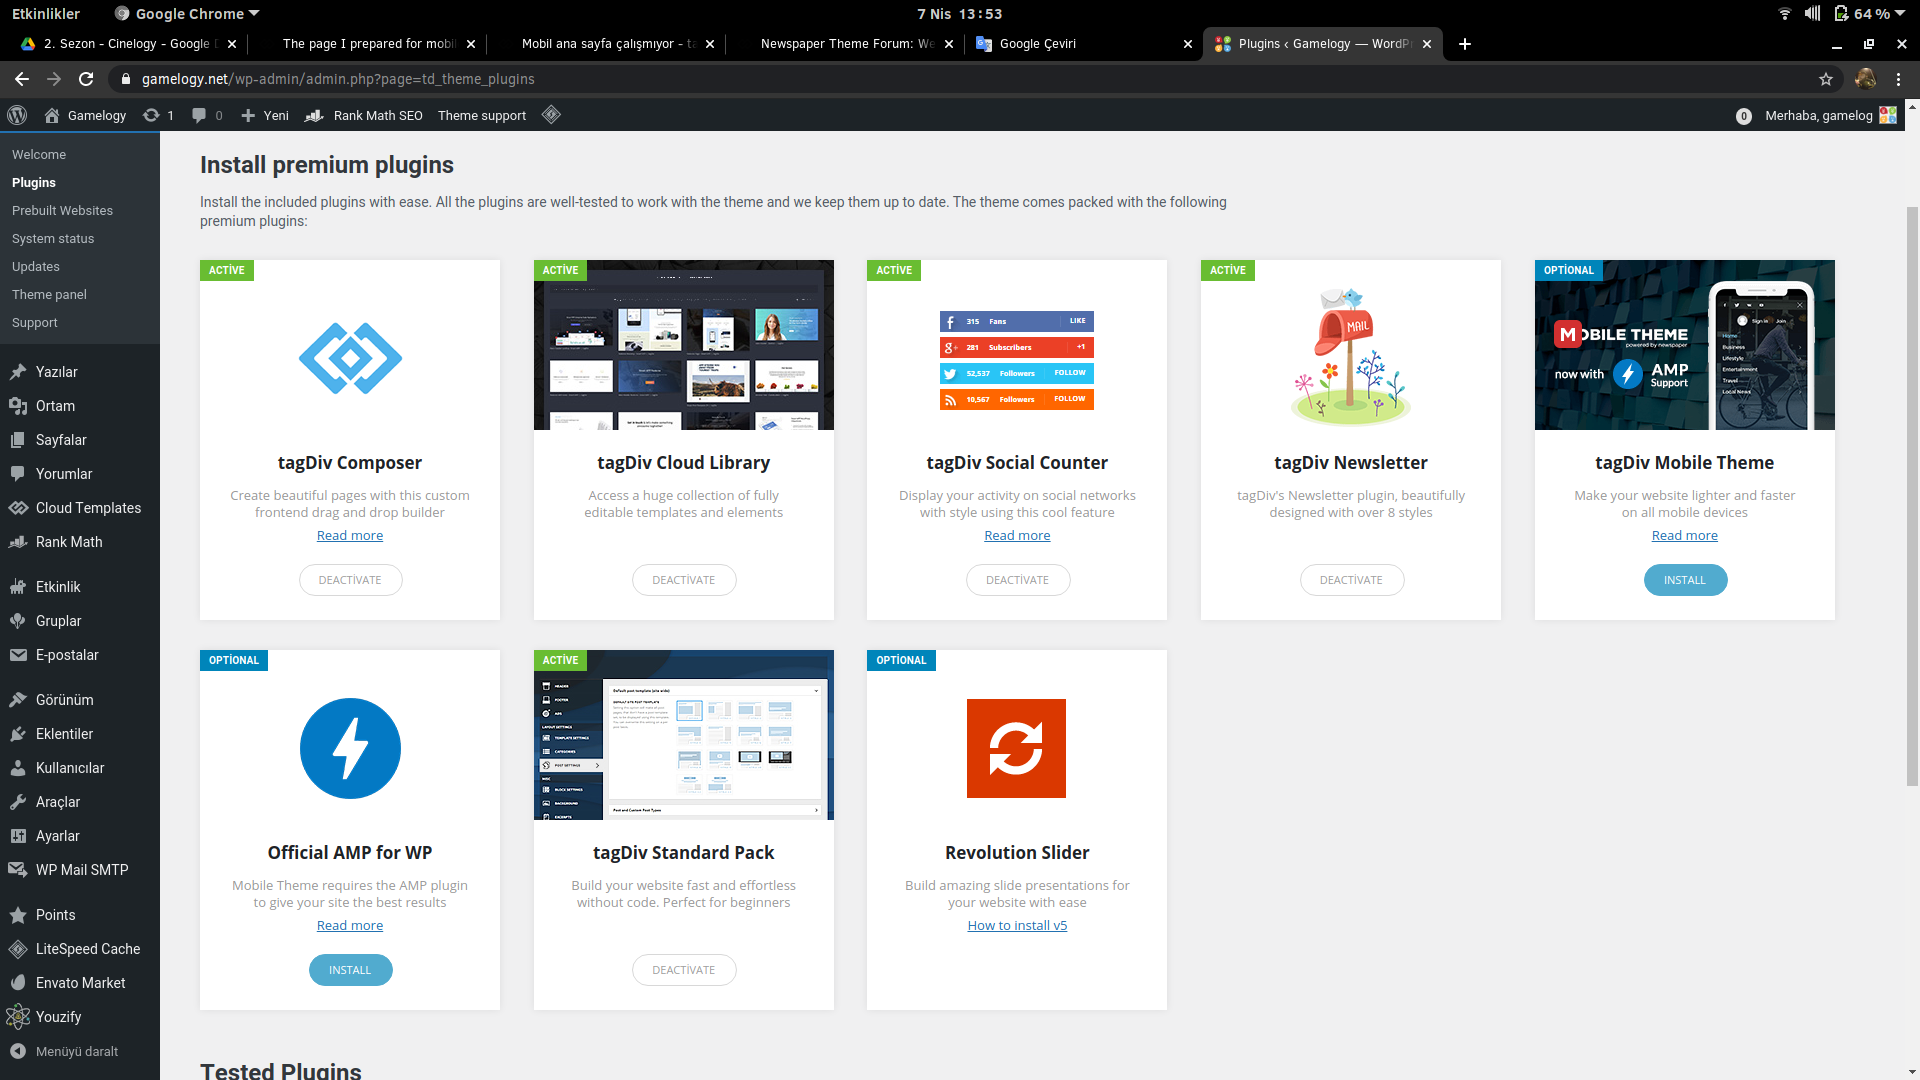This screenshot has height=1080, width=1920.
Task: Open Envato Market leaf icon in sidebar
Action: coord(18,983)
